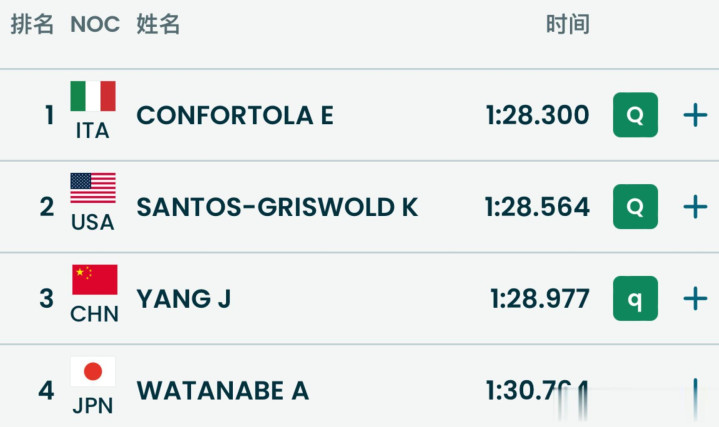The width and height of the screenshot is (719, 427).
Task: Open athlete WATANABE A
Action: pos(223,390)
